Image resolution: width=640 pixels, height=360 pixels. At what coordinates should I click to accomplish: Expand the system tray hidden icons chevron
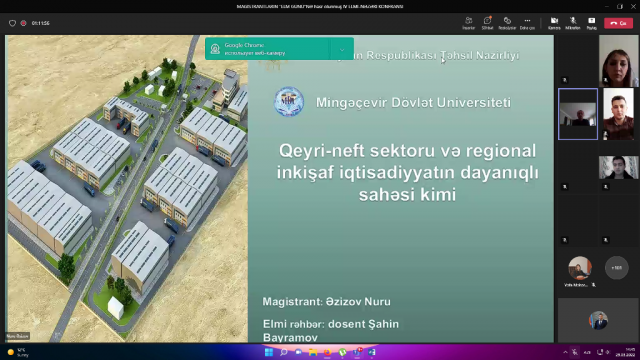565,352
